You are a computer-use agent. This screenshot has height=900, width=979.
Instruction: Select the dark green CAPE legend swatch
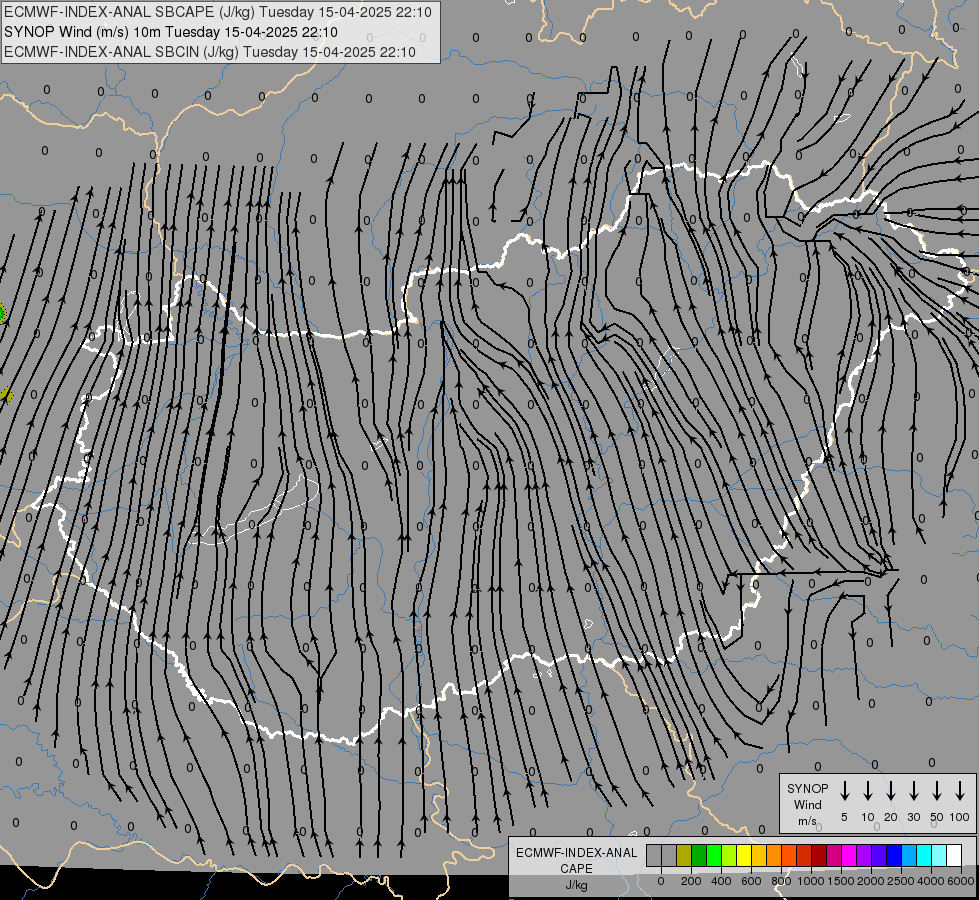pyautogui.click(x=699, y=855)
